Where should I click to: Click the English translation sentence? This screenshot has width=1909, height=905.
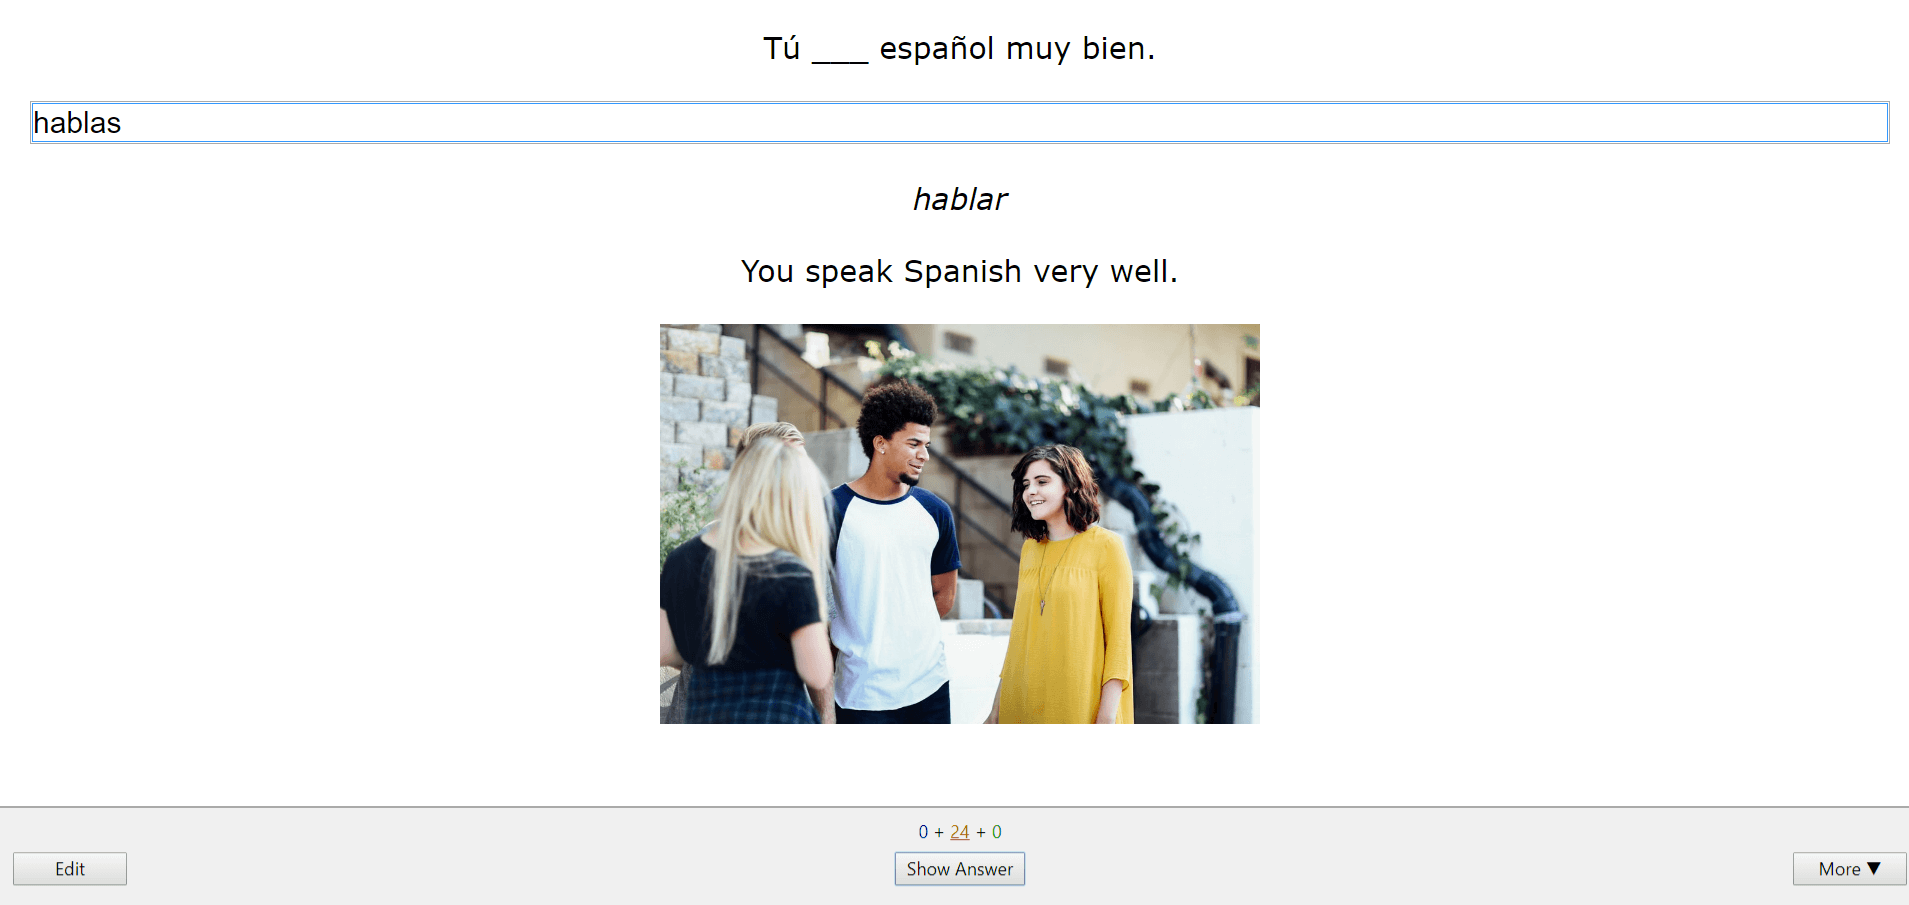click(959, 271)
